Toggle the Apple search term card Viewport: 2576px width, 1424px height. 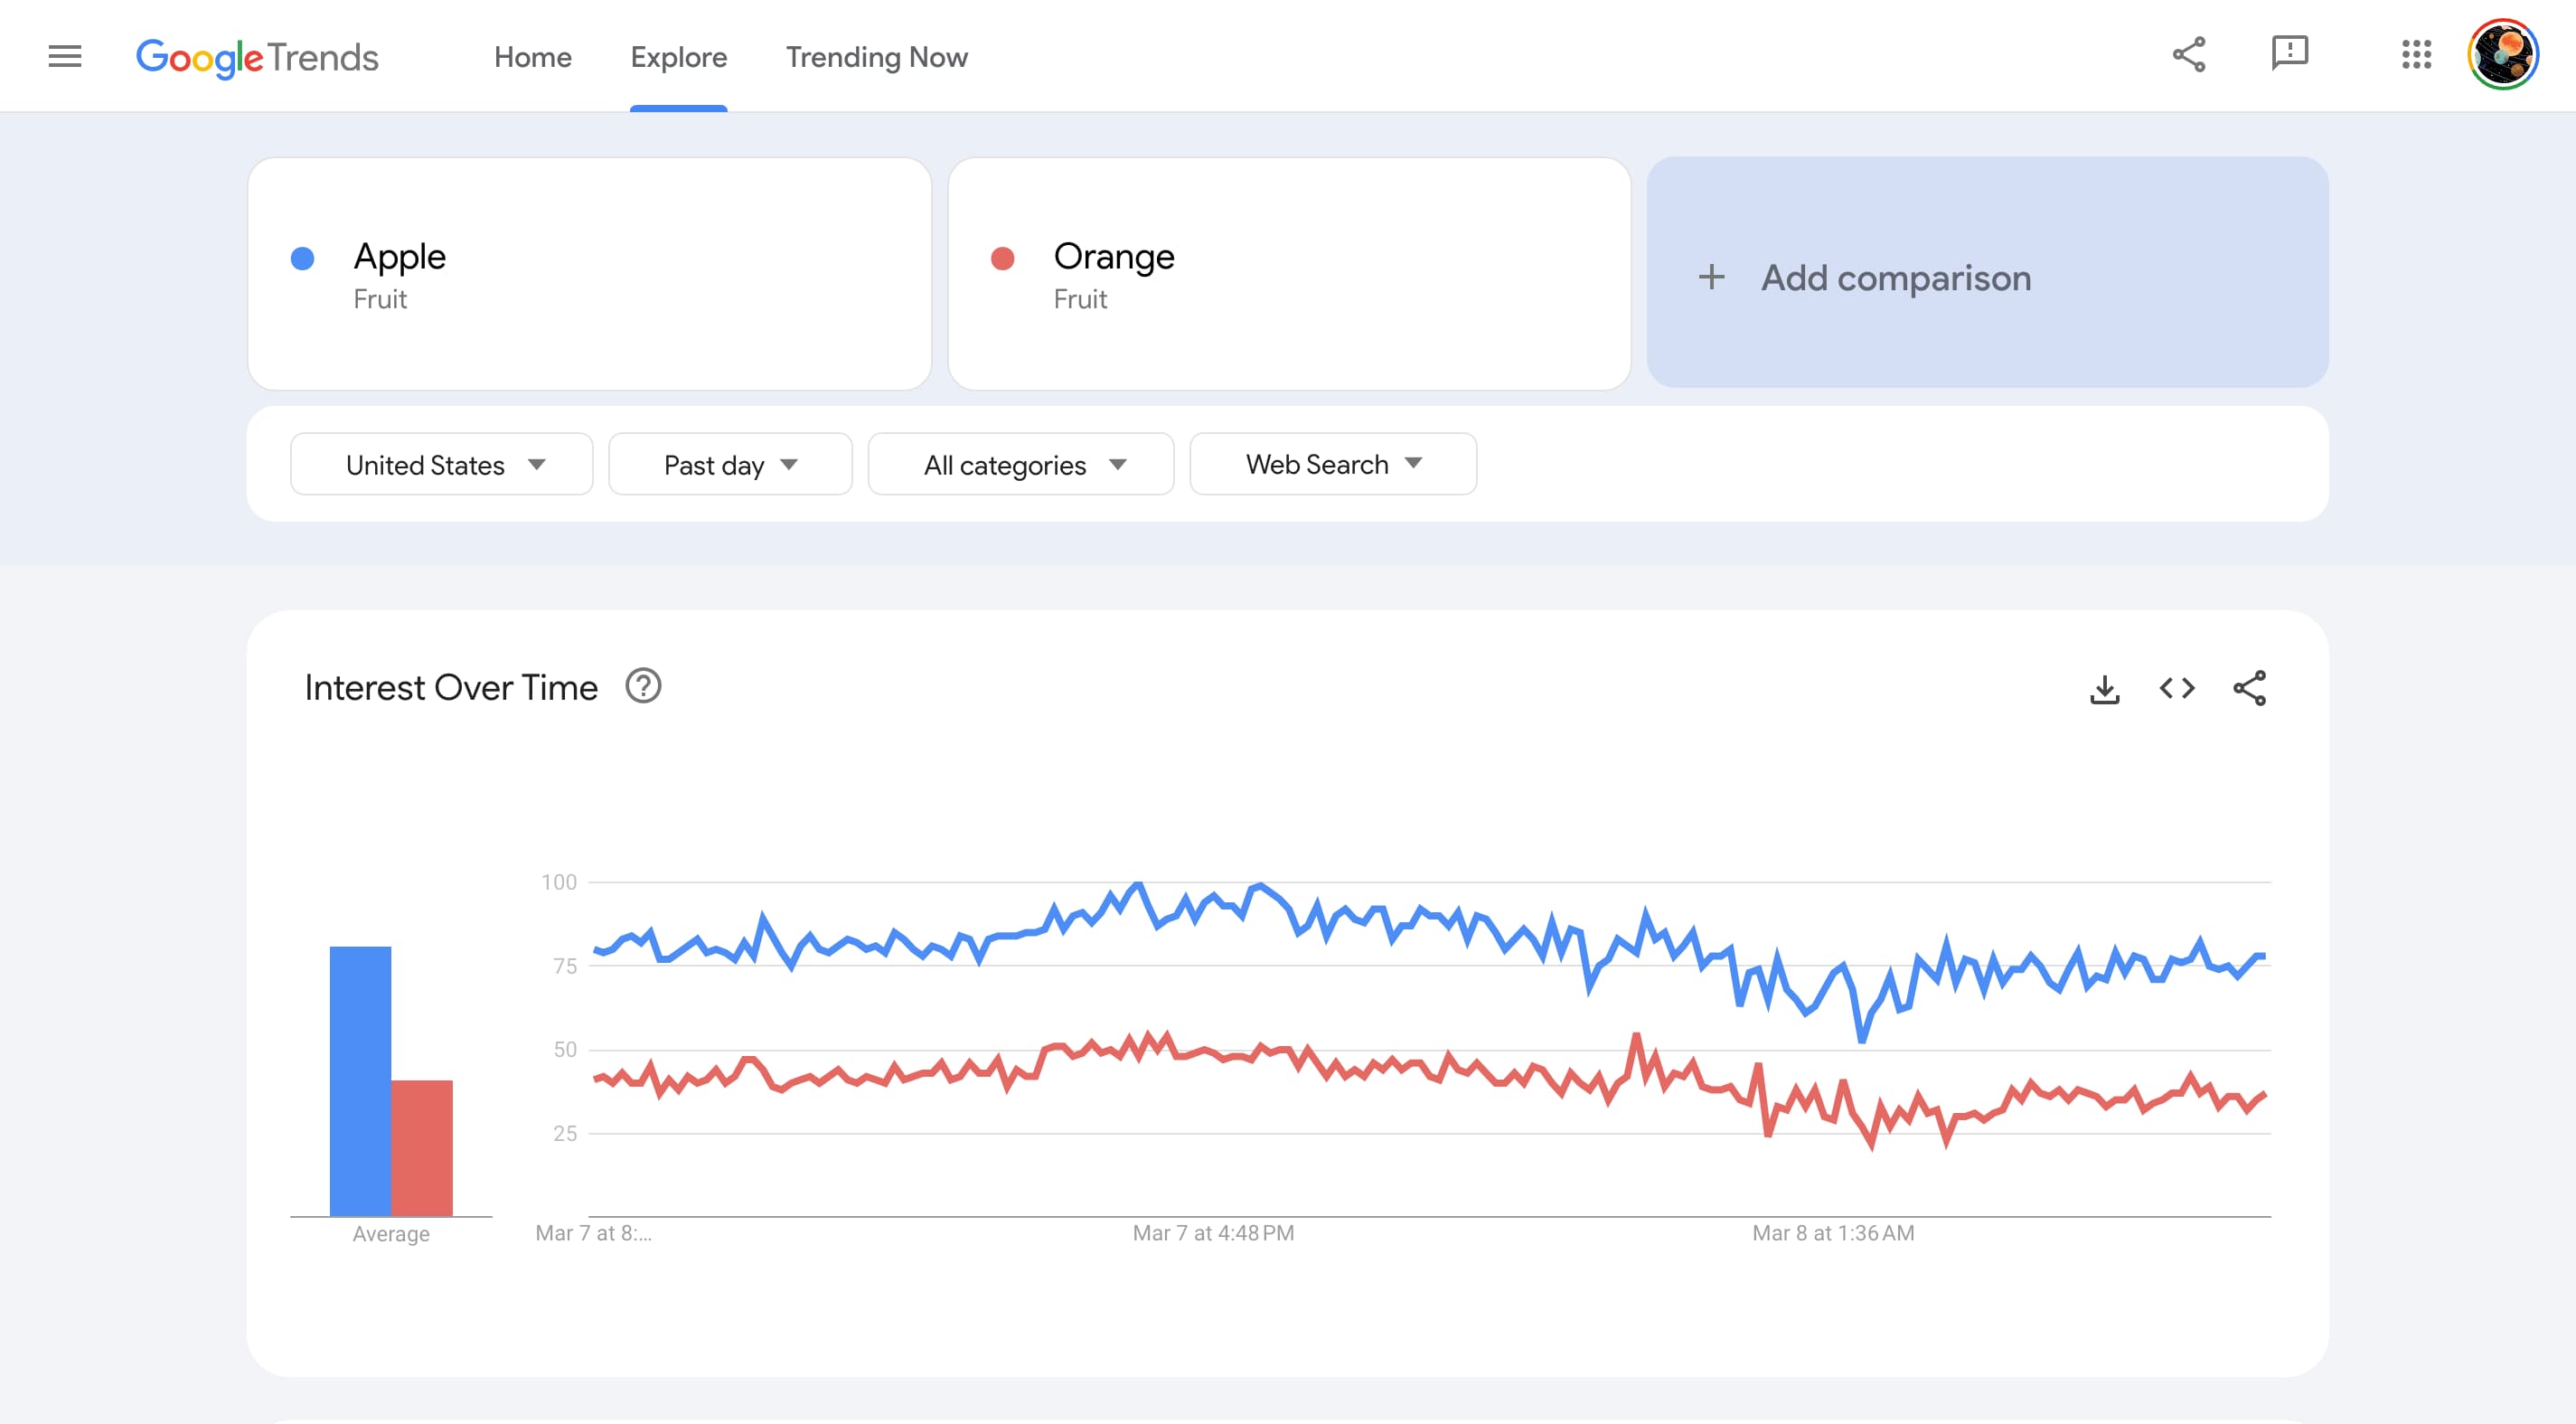pyautogui.click(x=589, y=273)
